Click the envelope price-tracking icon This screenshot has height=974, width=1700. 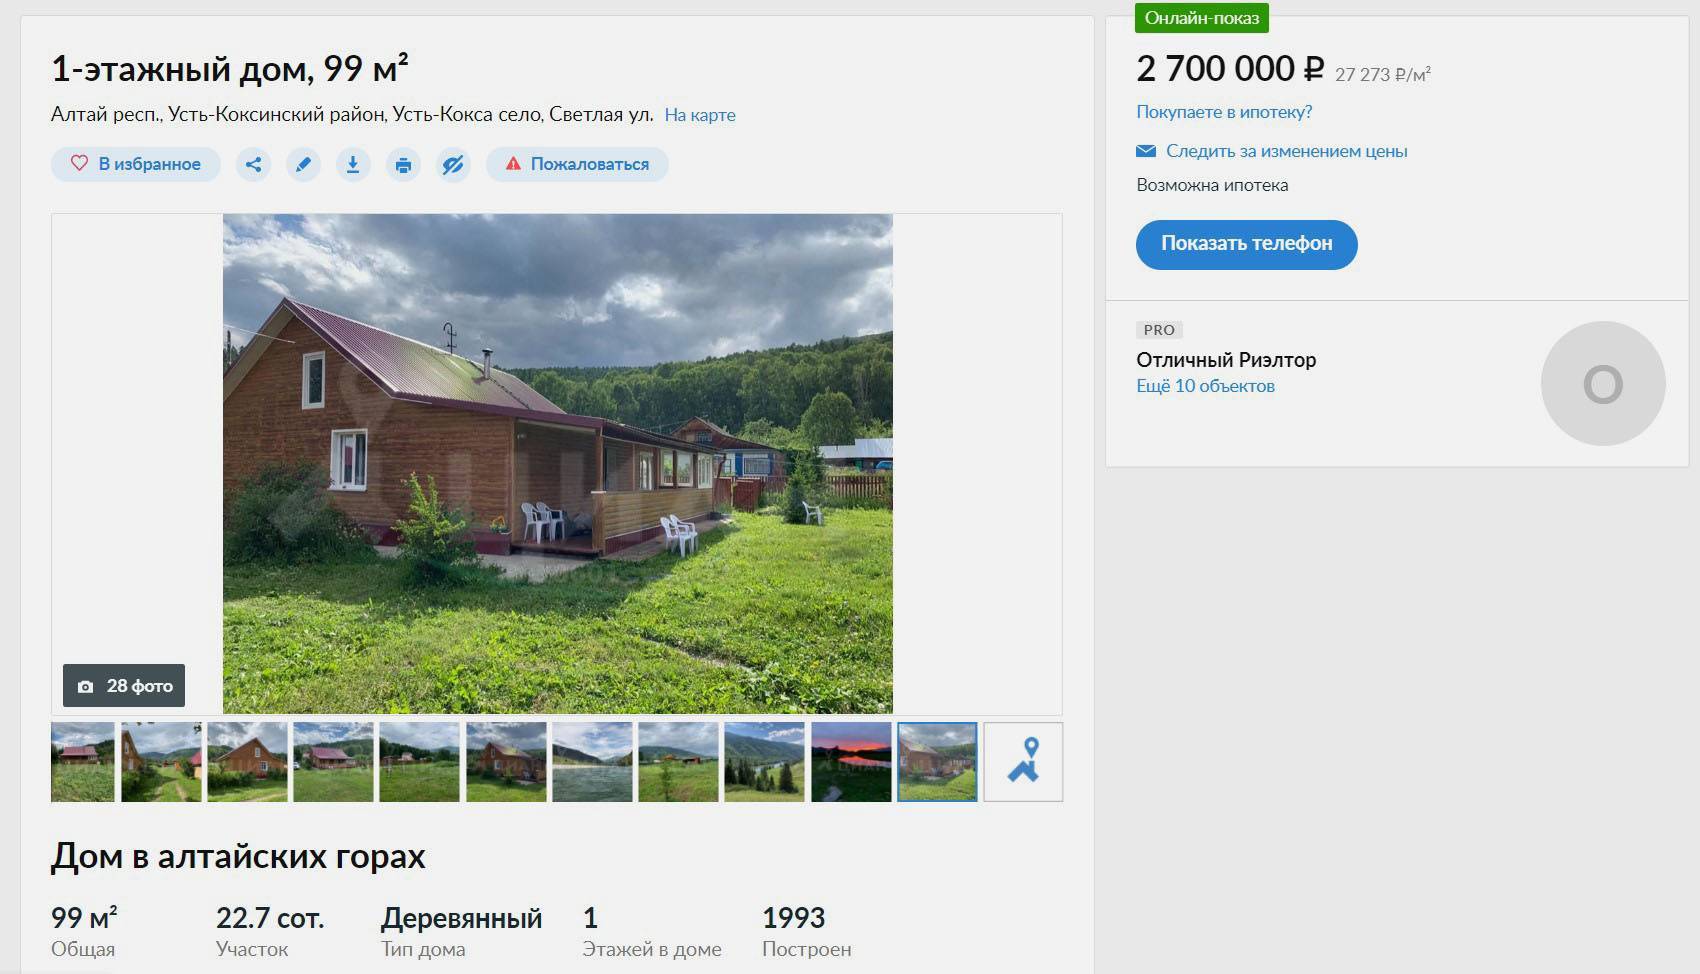tap(1146, 151)
